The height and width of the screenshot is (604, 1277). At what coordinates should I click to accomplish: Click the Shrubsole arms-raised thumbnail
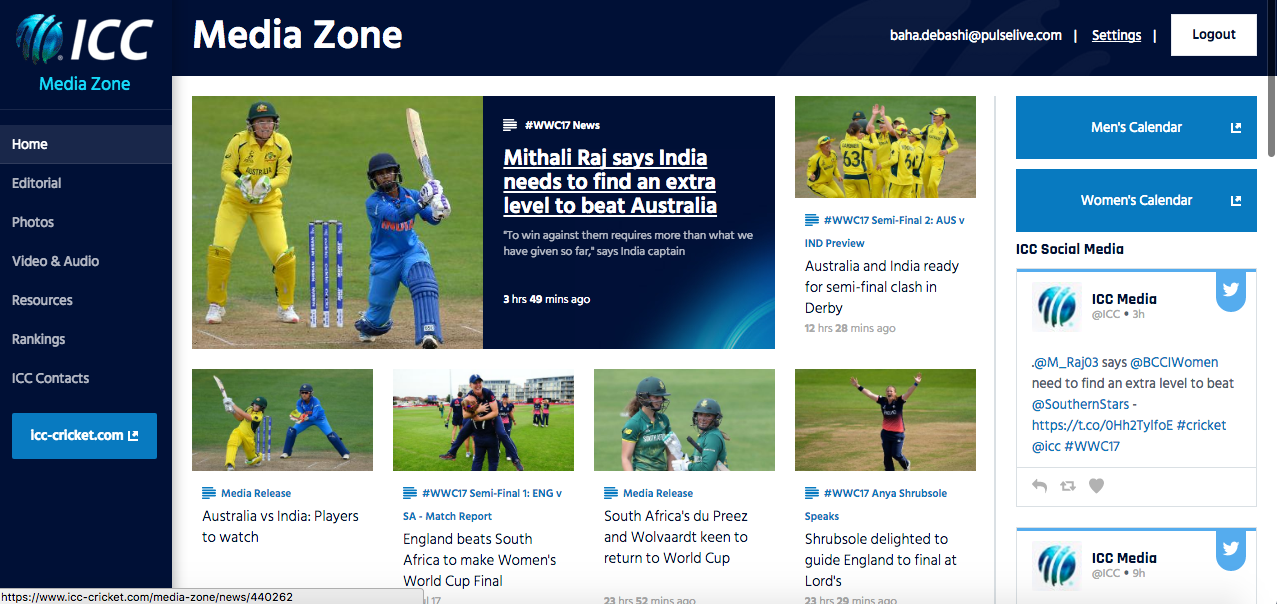click(885, 420)
